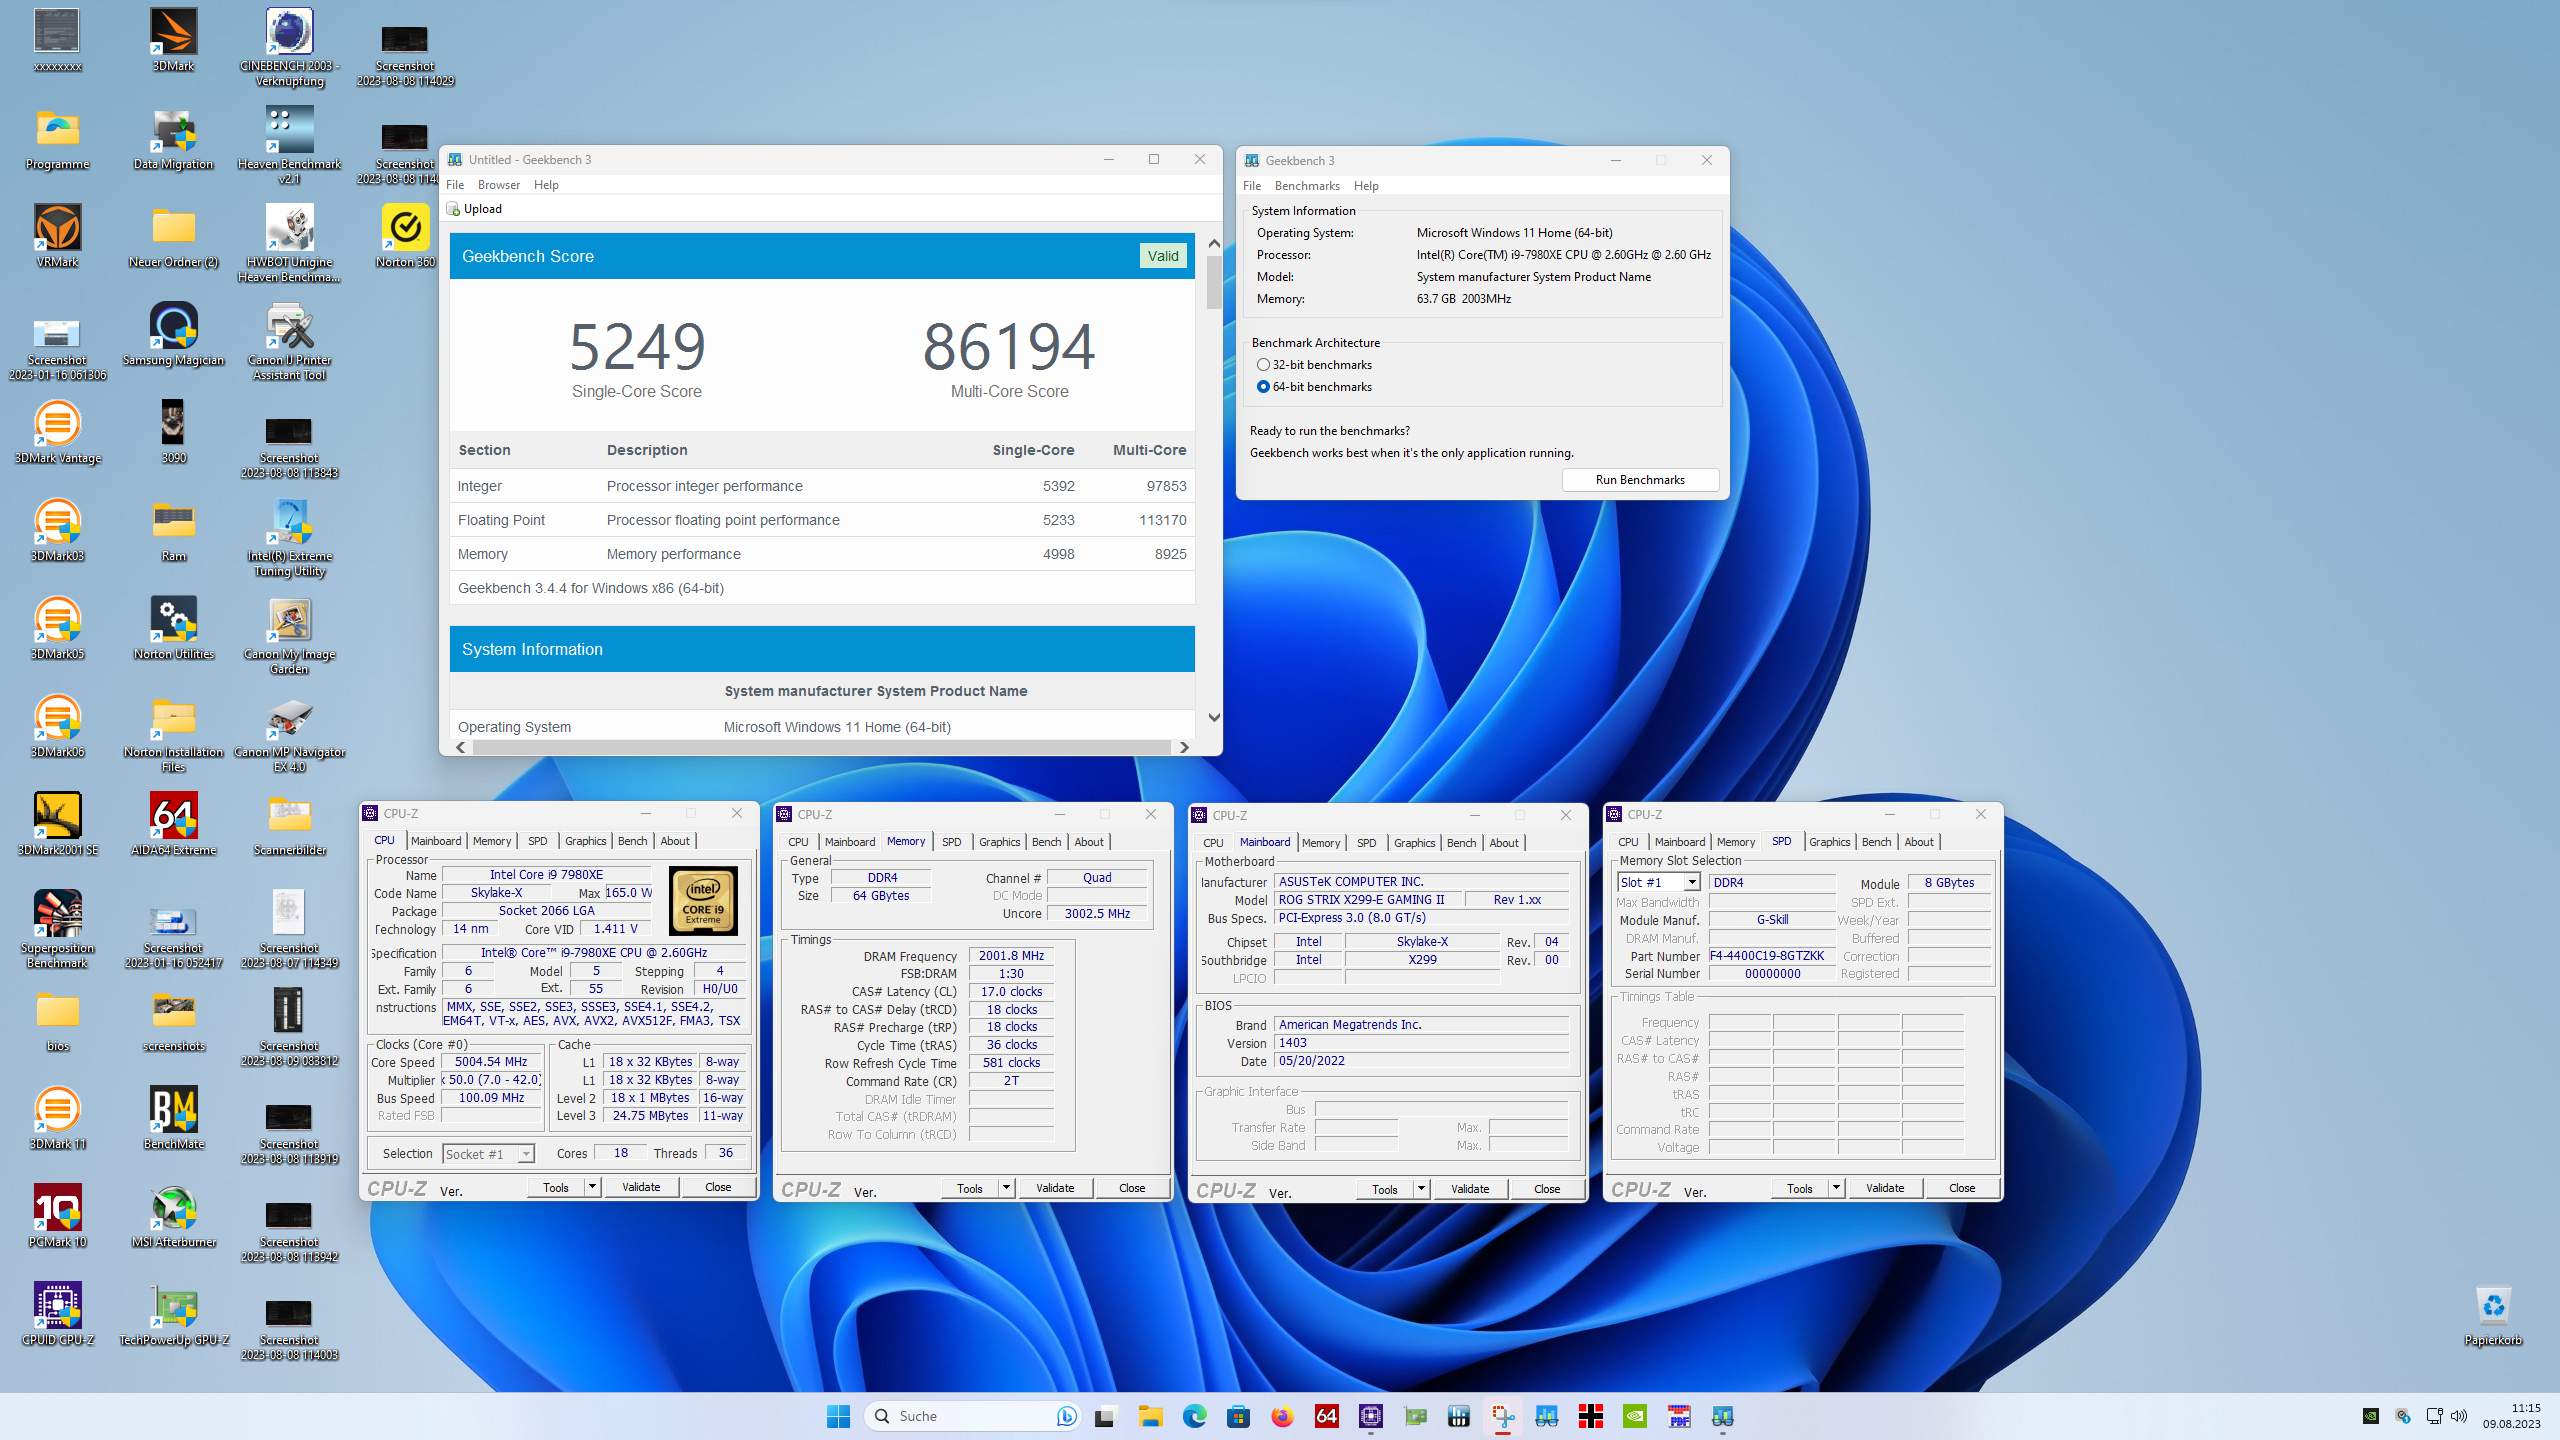Open Microsoft Store from the taskbar
Screen dimensions: 2560x1440
tap(1238, 1416)
